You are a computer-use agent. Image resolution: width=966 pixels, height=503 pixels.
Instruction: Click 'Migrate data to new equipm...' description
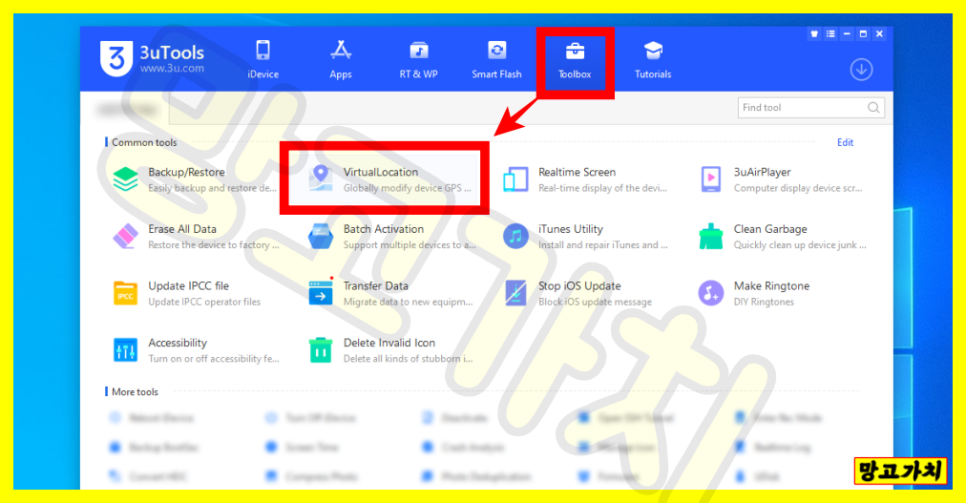[408, 301]
